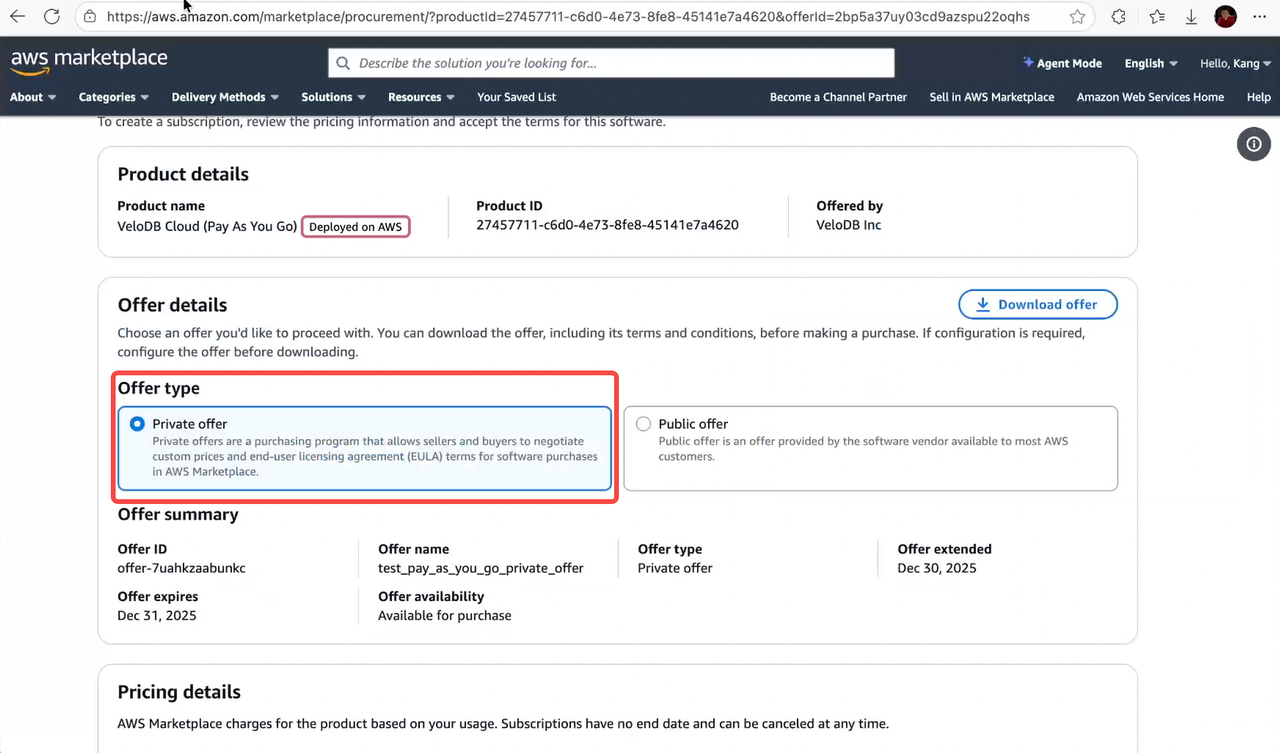Viewport: 1280px width, 753px height.
Task: Click the Dec 30, 2025 extended date
Action: (x=937, y=568)
